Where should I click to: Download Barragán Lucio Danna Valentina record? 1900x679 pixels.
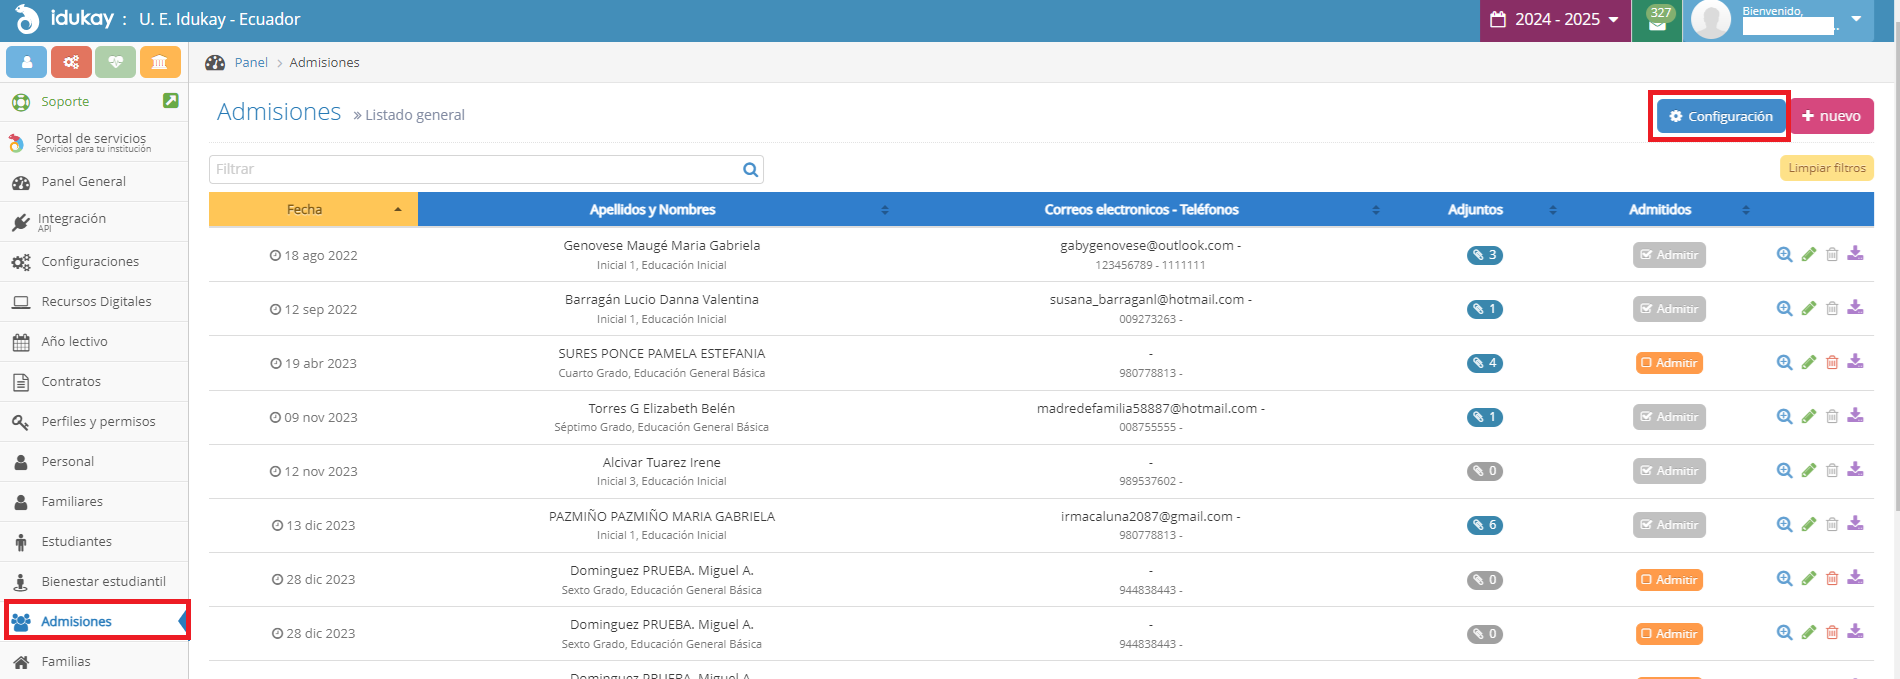click(1855, 308)
